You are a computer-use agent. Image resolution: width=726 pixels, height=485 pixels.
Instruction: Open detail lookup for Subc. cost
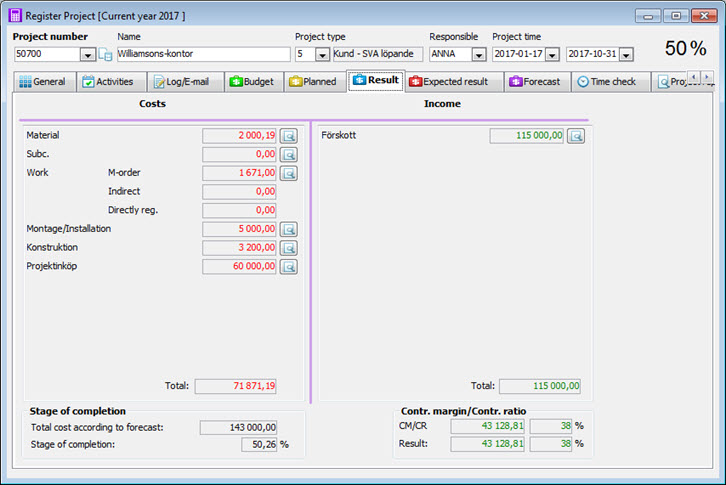click(x=289, y=155)
